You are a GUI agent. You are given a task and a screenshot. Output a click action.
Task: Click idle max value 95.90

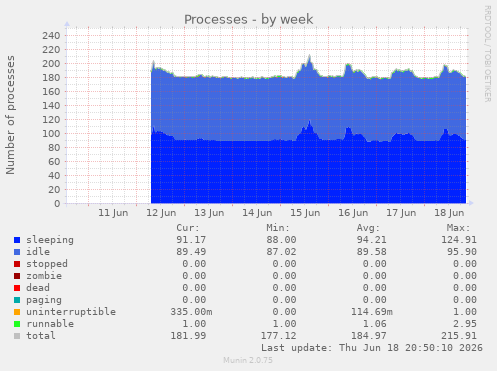click(x=462, y=252)
